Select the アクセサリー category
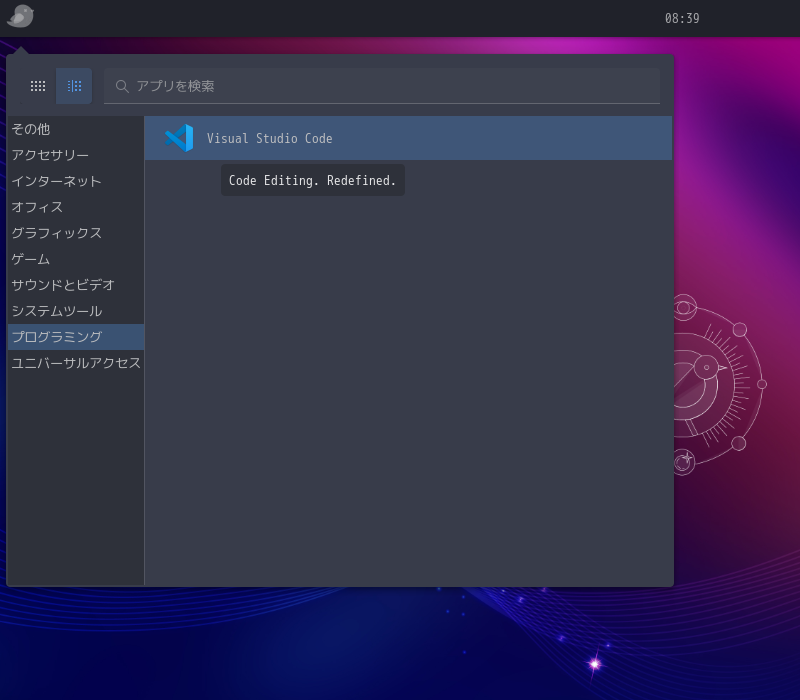This screenshot has width=800, height=700. [76, 155]
